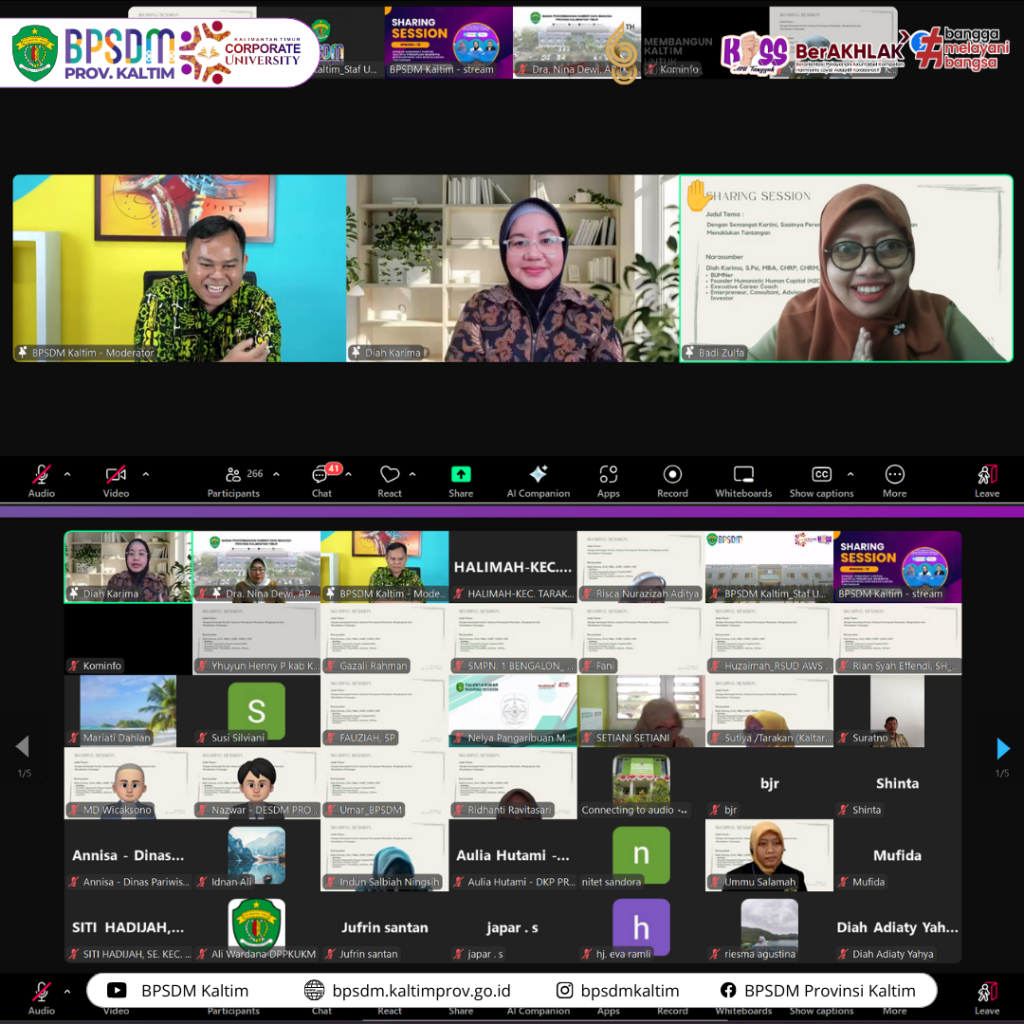The height and width of the screenshot is (1024, 1024).
Task: Select the Idnan Ali lake avatar tile
Action: tap(256, 855)
